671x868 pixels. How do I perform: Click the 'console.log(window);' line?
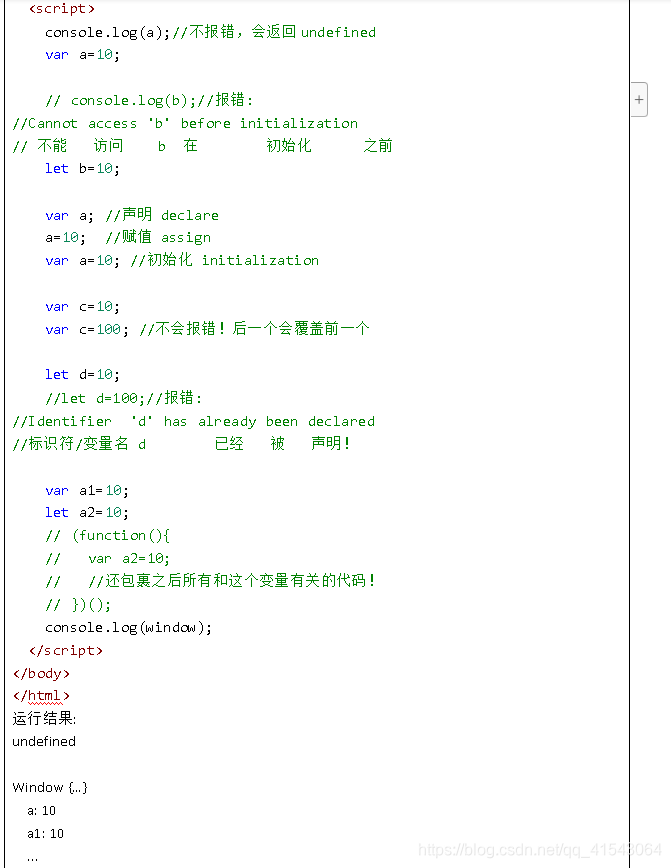[128, 628]
